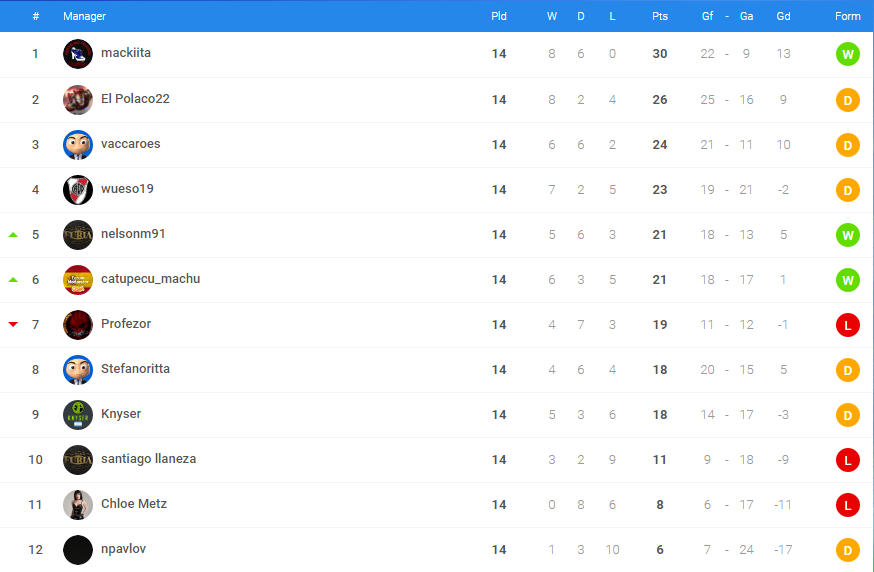Click santiago llaneza manager name
Screen dimensions: 874x572
[x=148, y=459]
